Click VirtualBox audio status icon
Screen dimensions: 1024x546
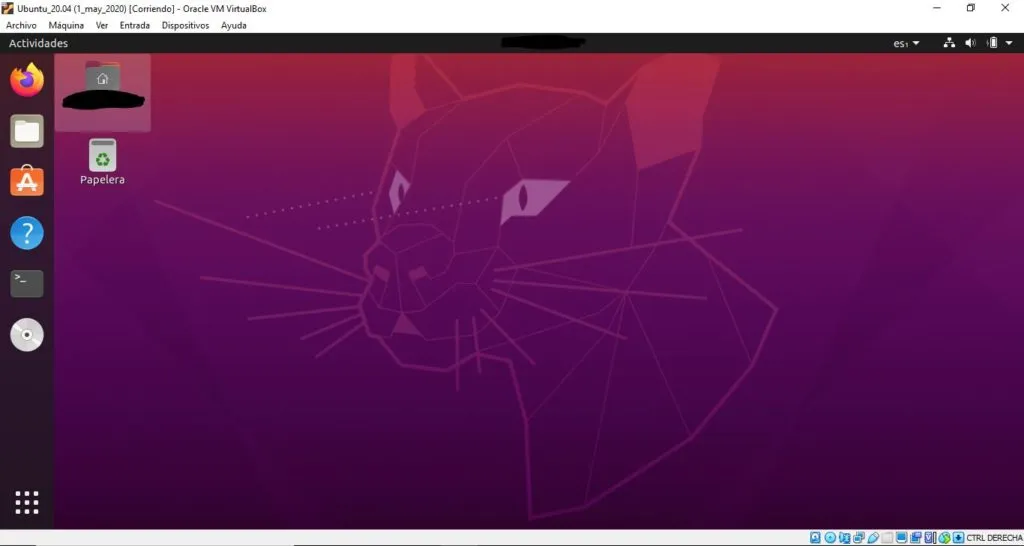coord(844,538)
